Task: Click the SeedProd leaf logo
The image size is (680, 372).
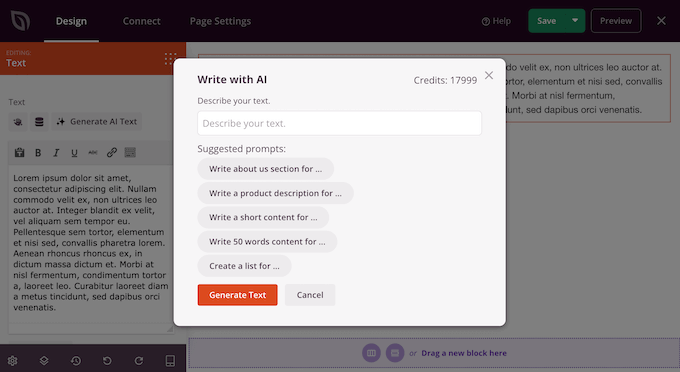Action: [x=20, y=21]
